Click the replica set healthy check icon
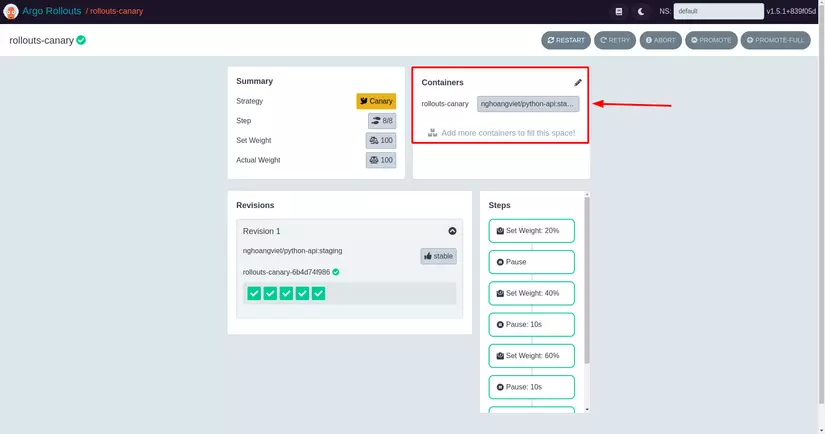This screenshot has width=825, height=434. point(336,272)
